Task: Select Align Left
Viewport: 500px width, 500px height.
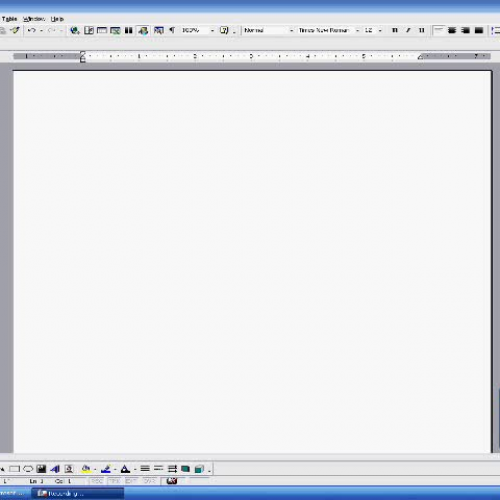Action: 438,30
